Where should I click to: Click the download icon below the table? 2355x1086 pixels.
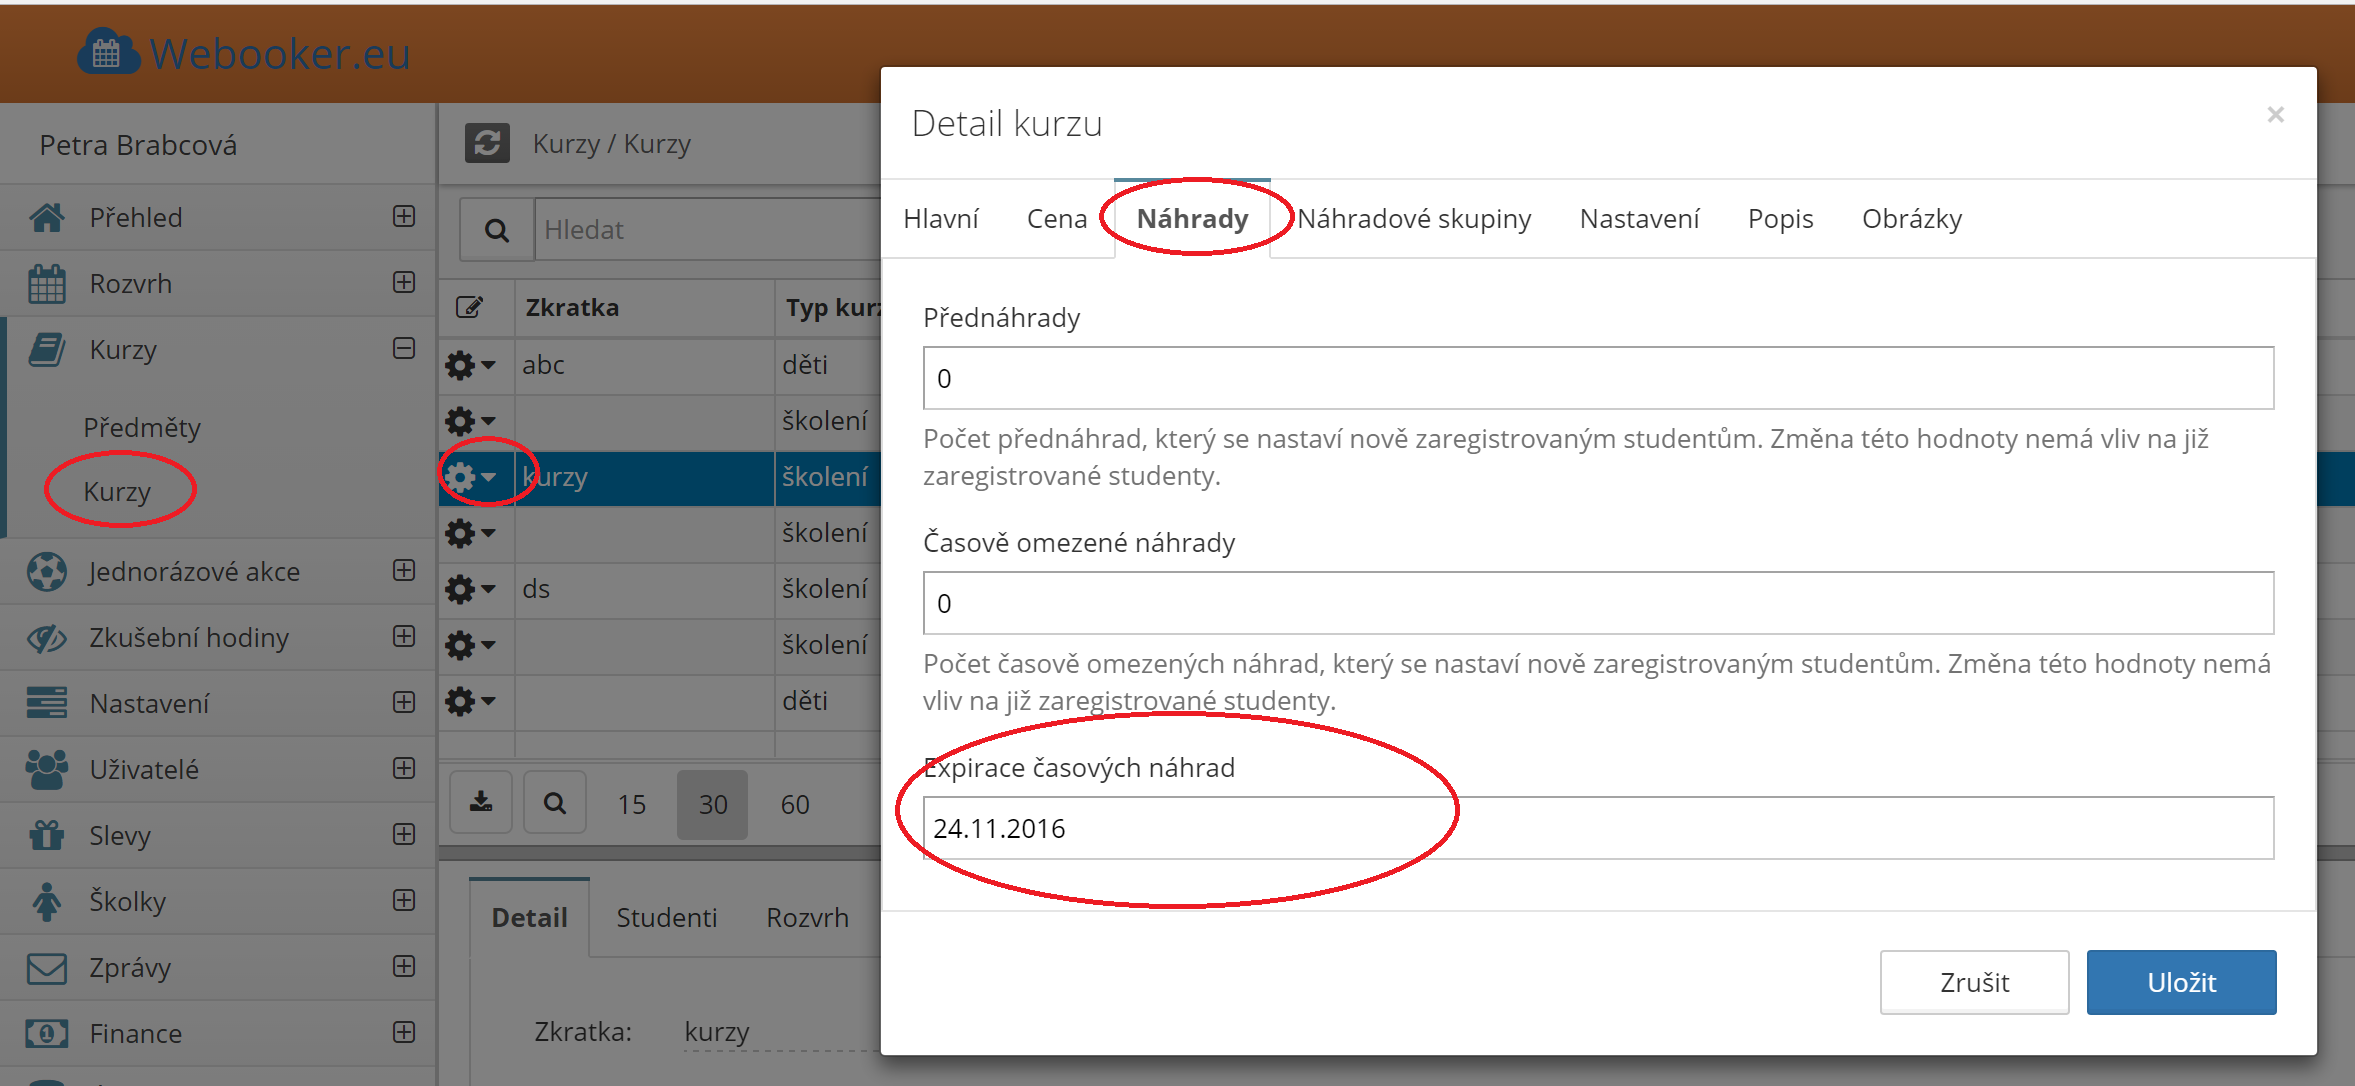[x=481, y=803]
